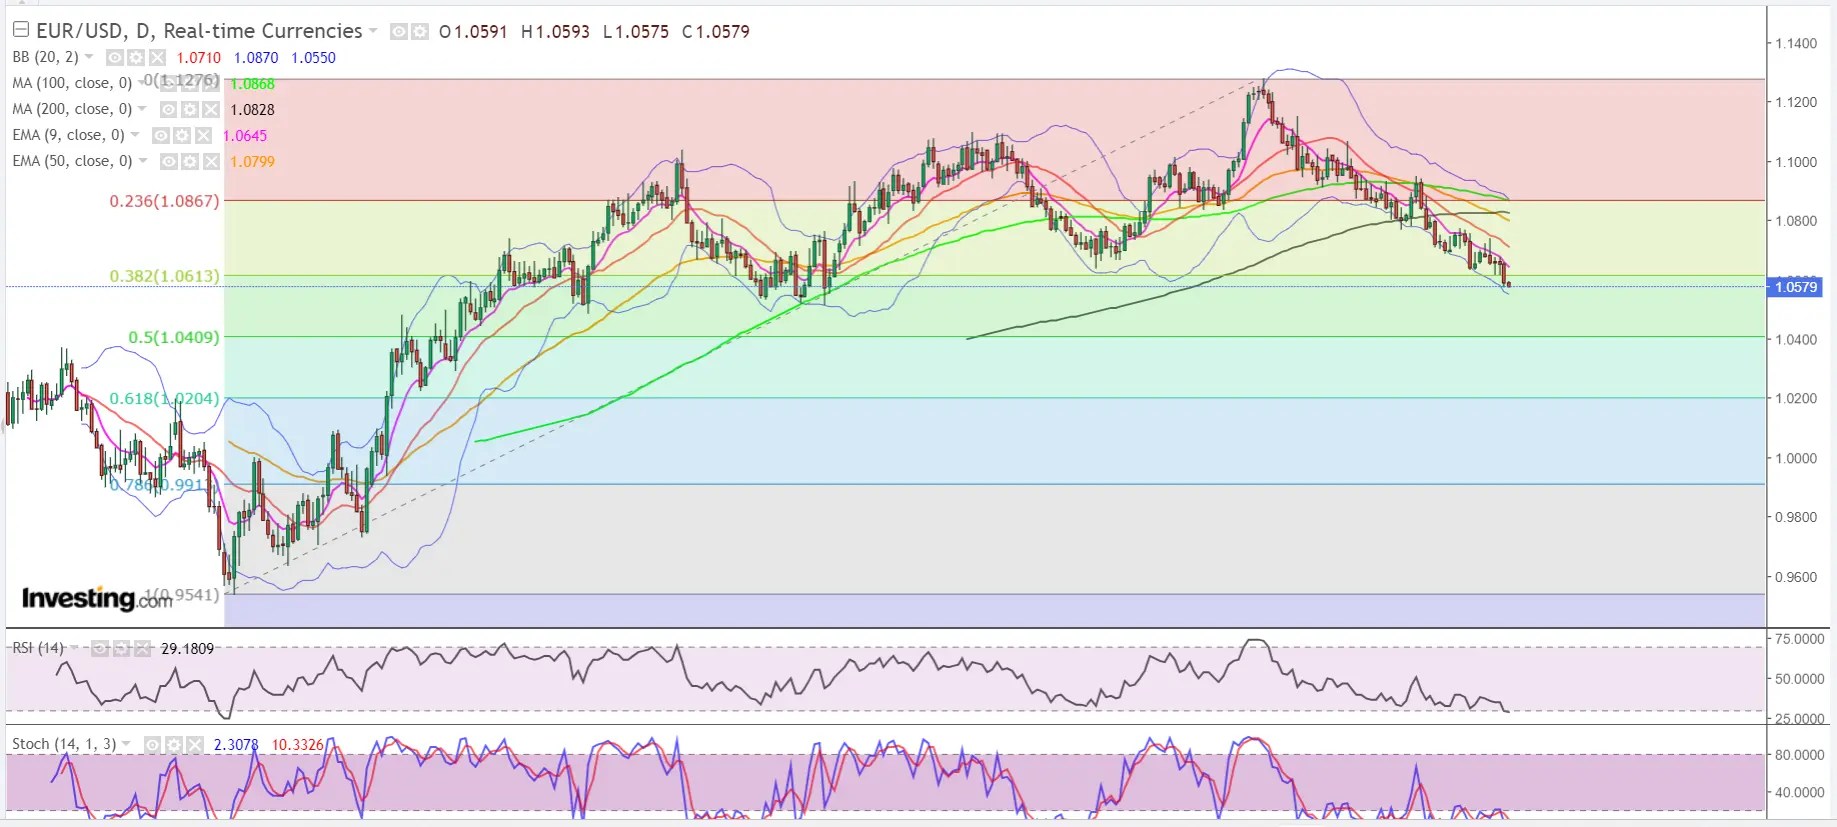
Task: Click the Stoch %D value 10.3326
Action: click(x=298, y=744)
